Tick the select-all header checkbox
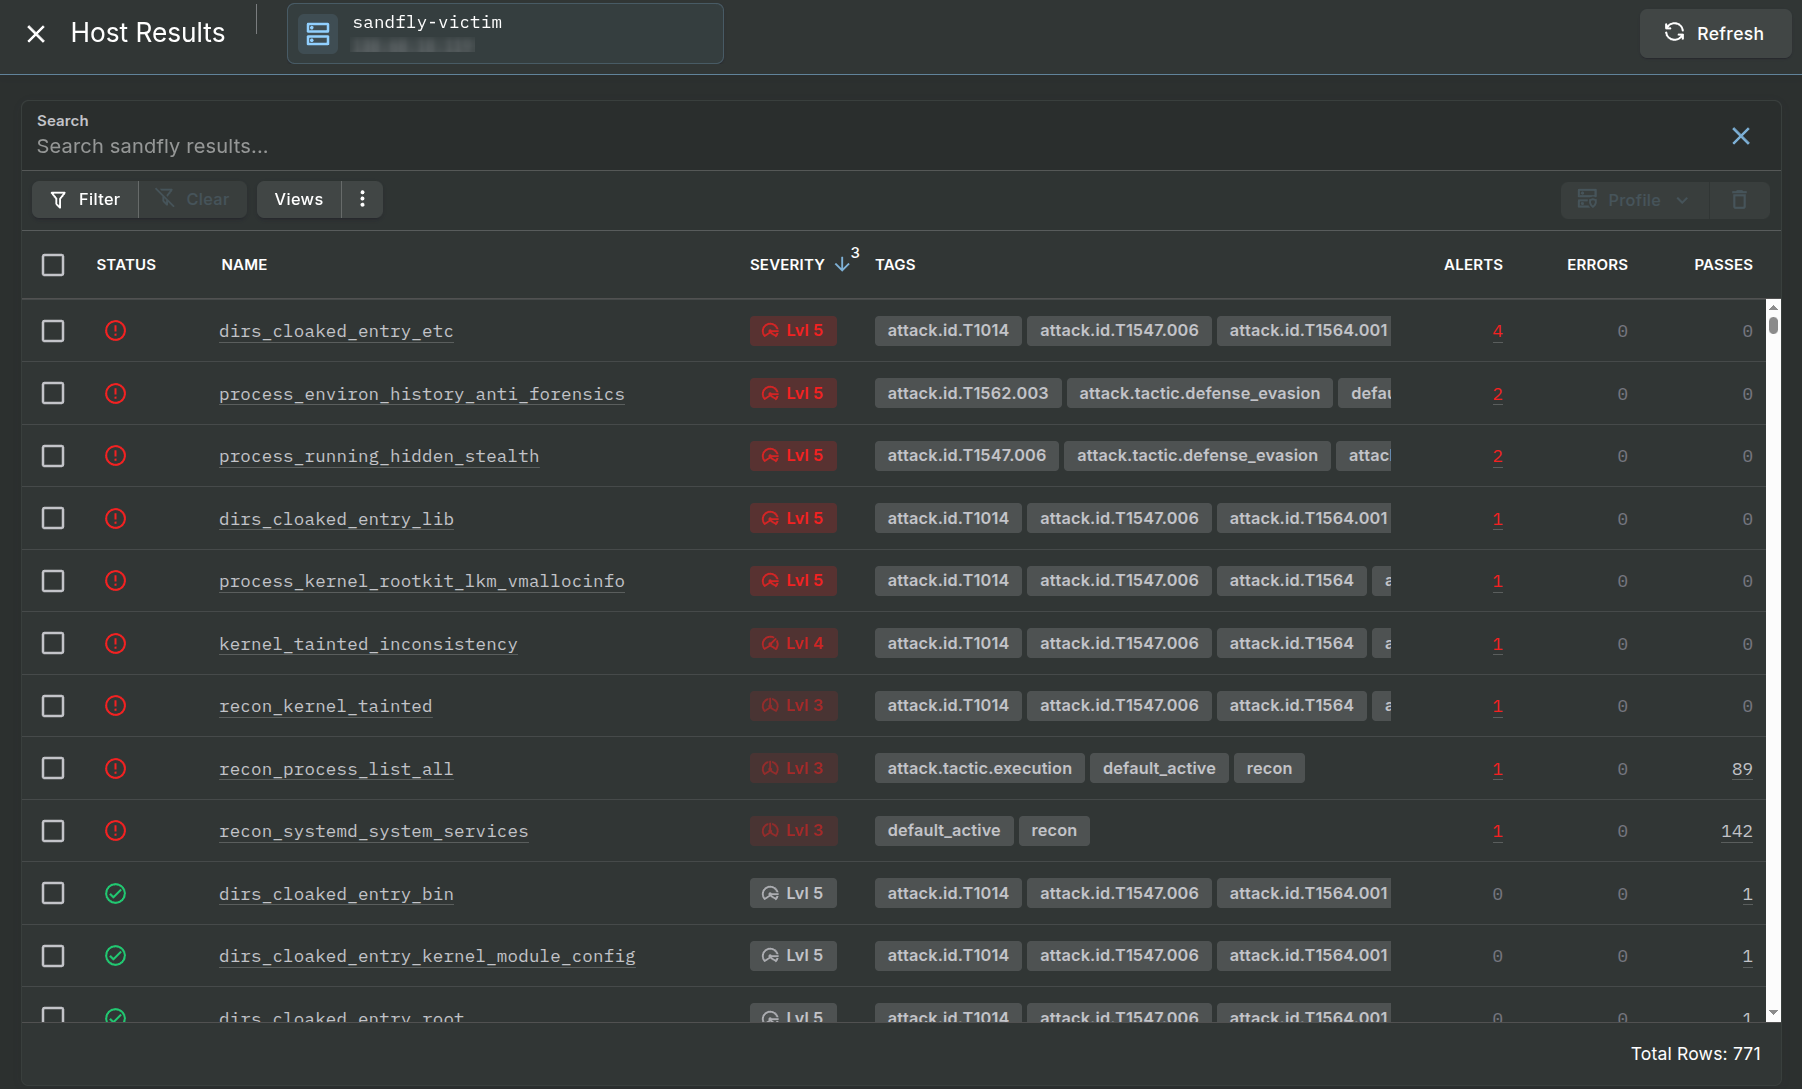 pyautogui.click(x=53, y=265)
